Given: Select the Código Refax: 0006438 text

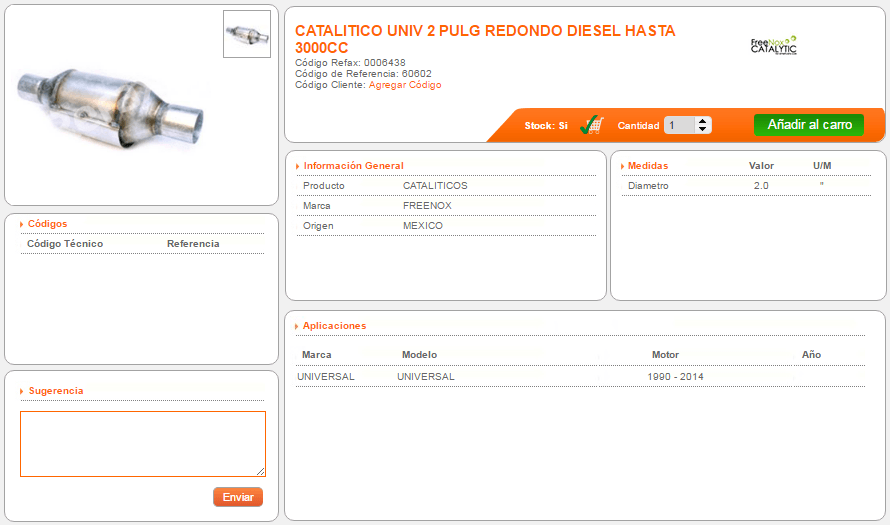Looking at the screenshot, I should click(x=350, y=63).
